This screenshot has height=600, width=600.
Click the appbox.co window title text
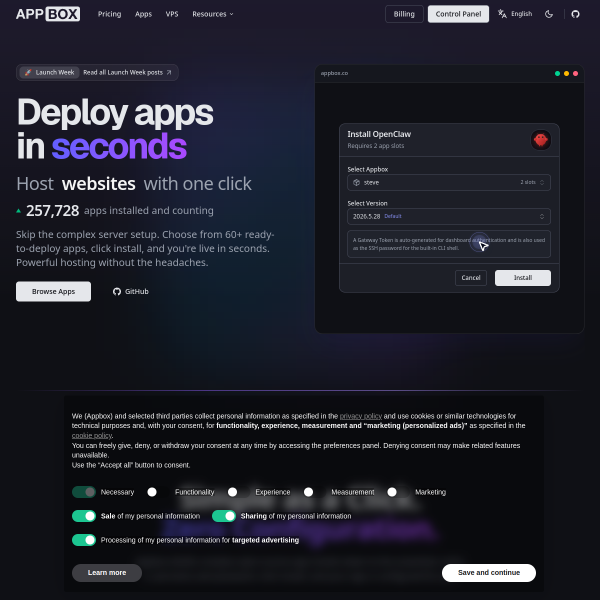334,73
